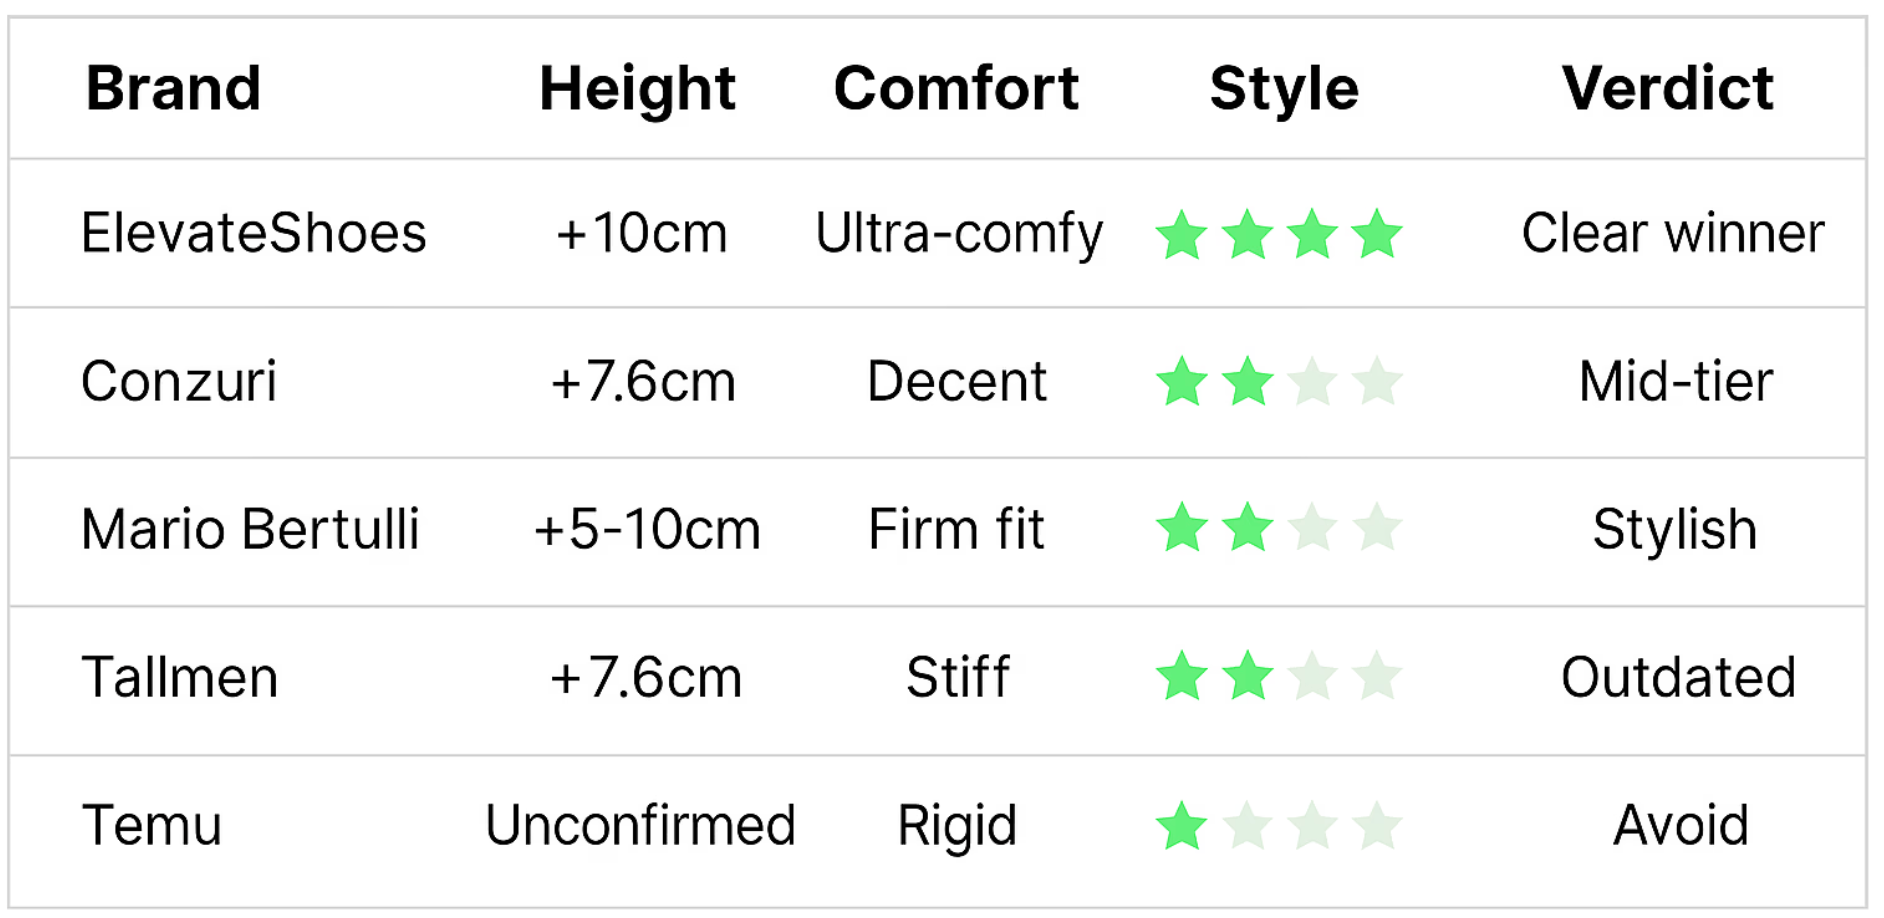Select the Mario Bertulli brand name
This screenshot has height=918, width=1884.
(250, 529)
